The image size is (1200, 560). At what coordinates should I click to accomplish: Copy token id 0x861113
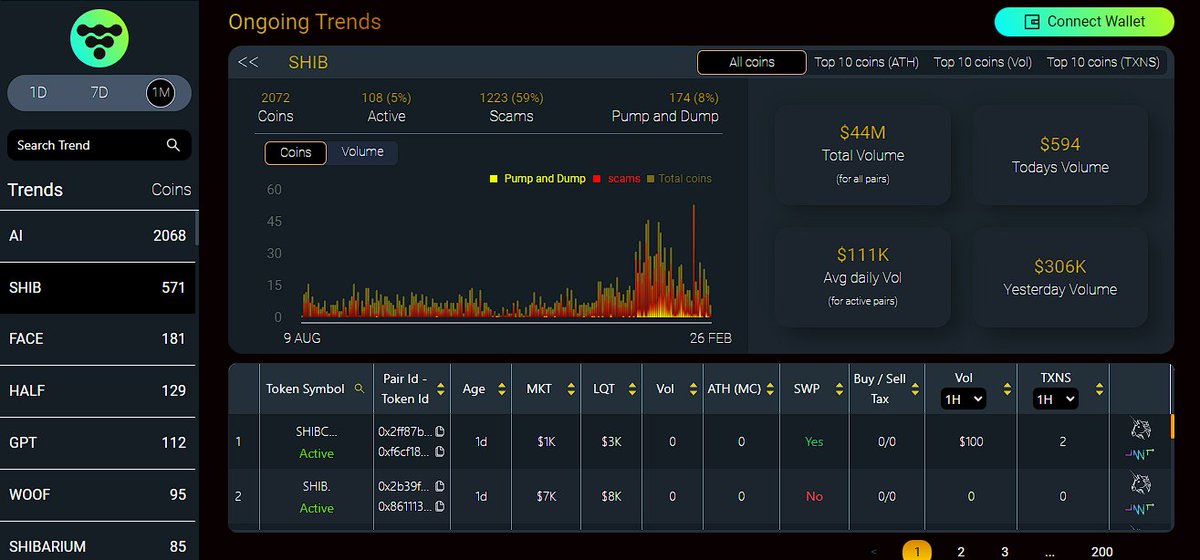click(440, 507)
